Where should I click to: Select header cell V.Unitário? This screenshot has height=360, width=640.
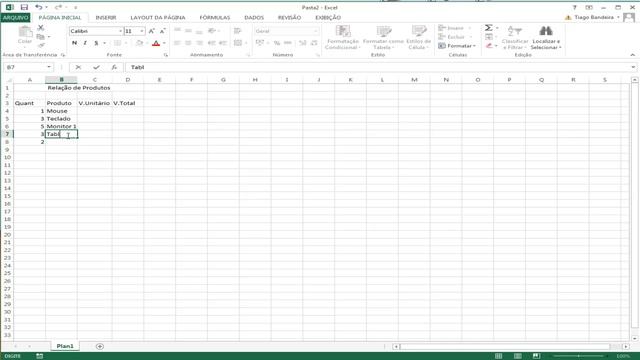coord(95,103)
